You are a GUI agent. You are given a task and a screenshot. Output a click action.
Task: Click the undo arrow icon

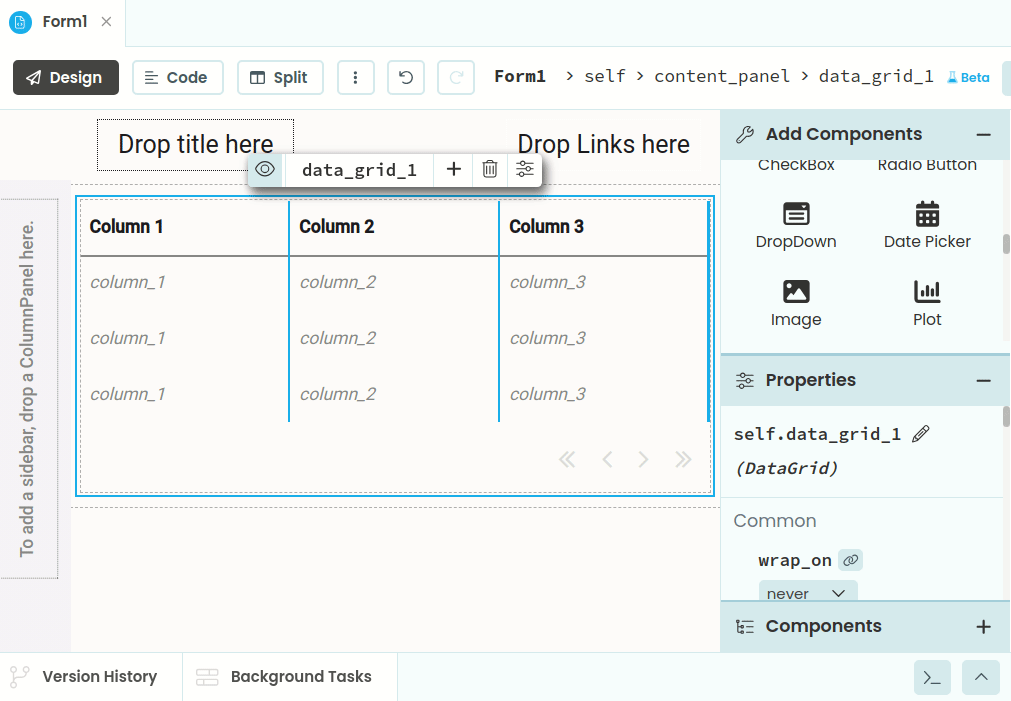pyautogui.click(x=406, y=77)
